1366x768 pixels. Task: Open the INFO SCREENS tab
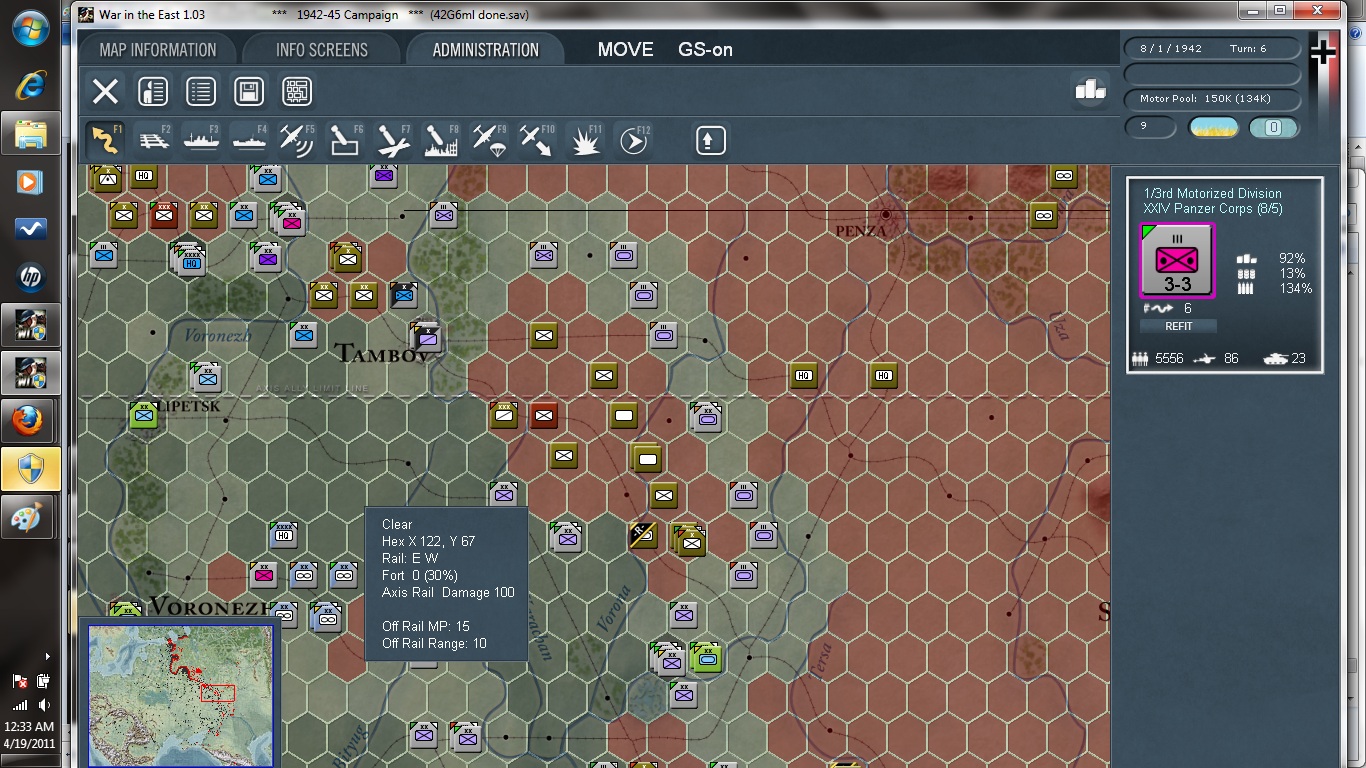click(322, 50)
